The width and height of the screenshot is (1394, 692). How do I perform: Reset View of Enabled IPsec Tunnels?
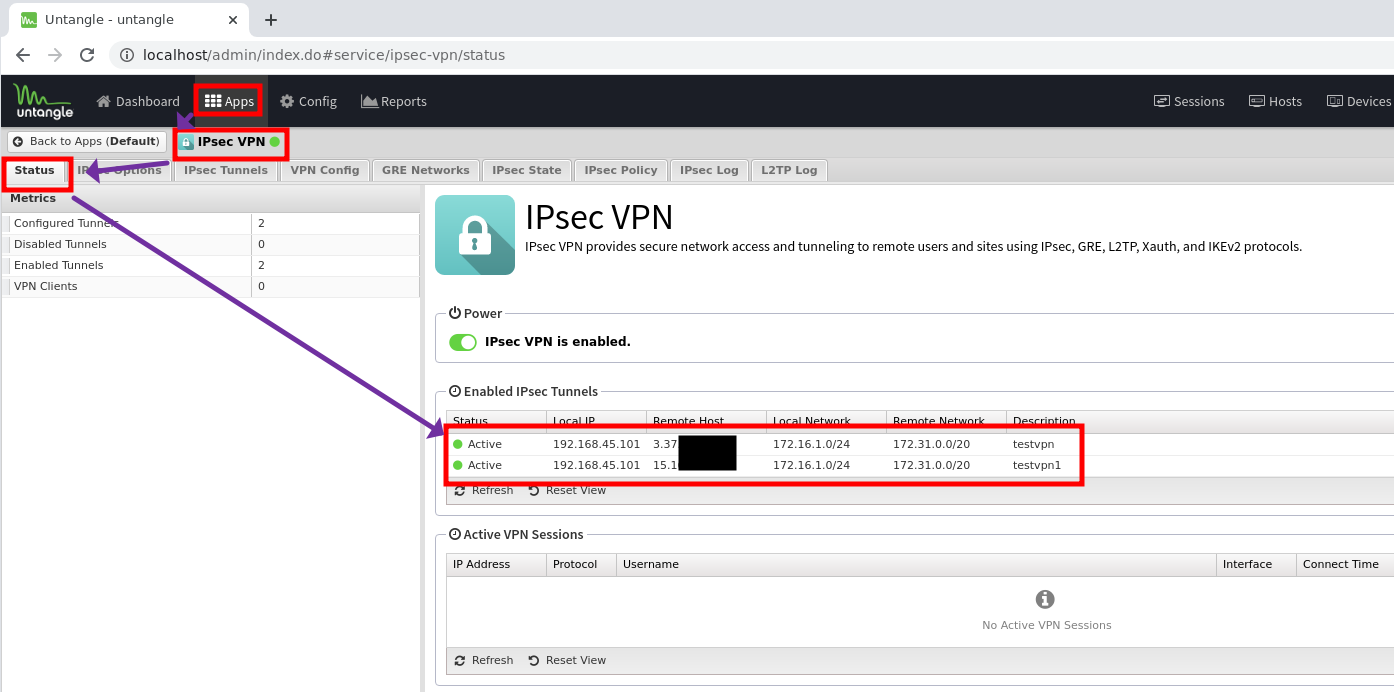click(x=567, y=490)
